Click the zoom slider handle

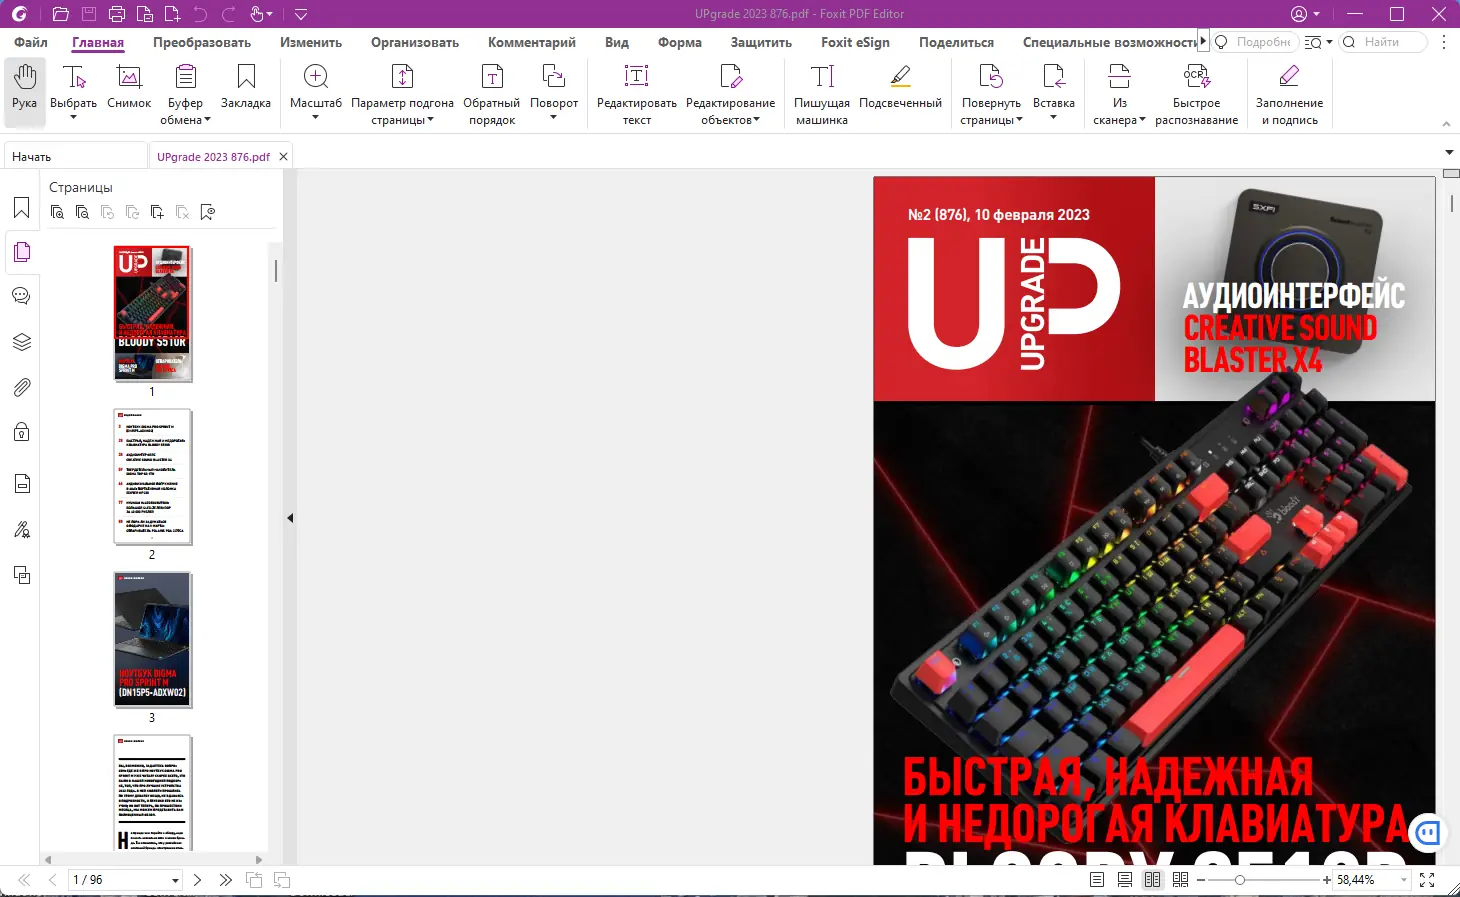pyautogui.click(x=1240, y=880)
